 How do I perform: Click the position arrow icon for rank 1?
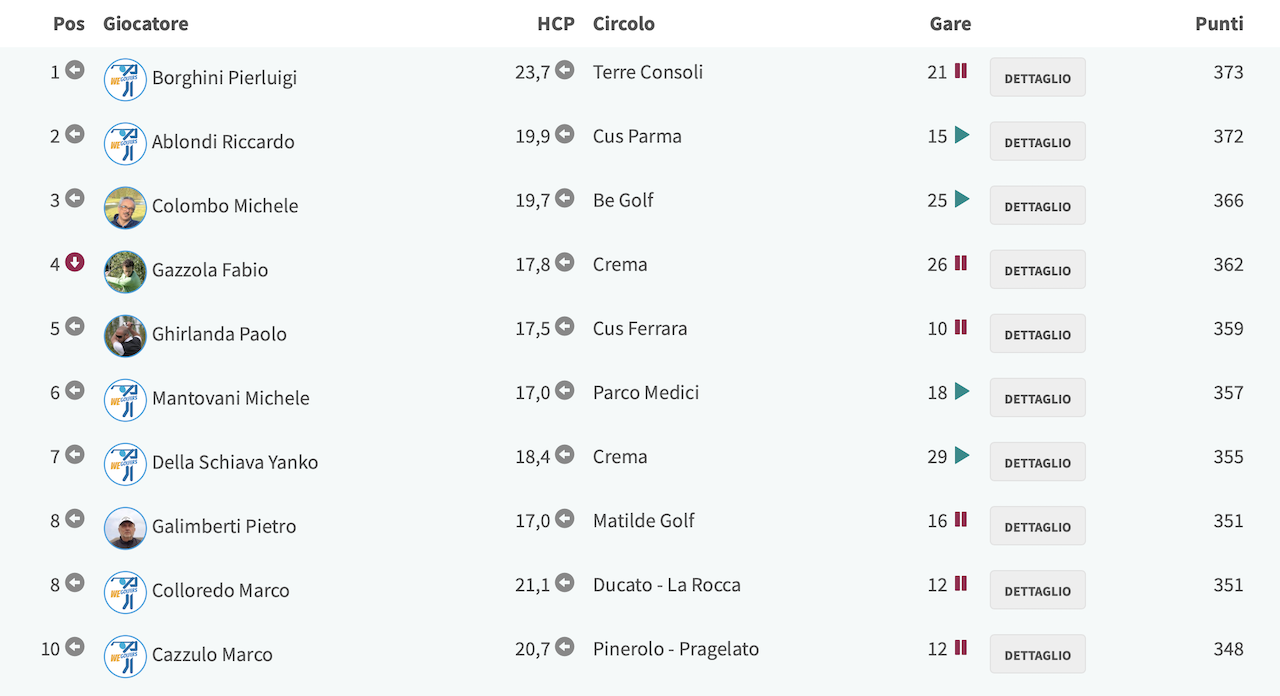pos(75,71)
